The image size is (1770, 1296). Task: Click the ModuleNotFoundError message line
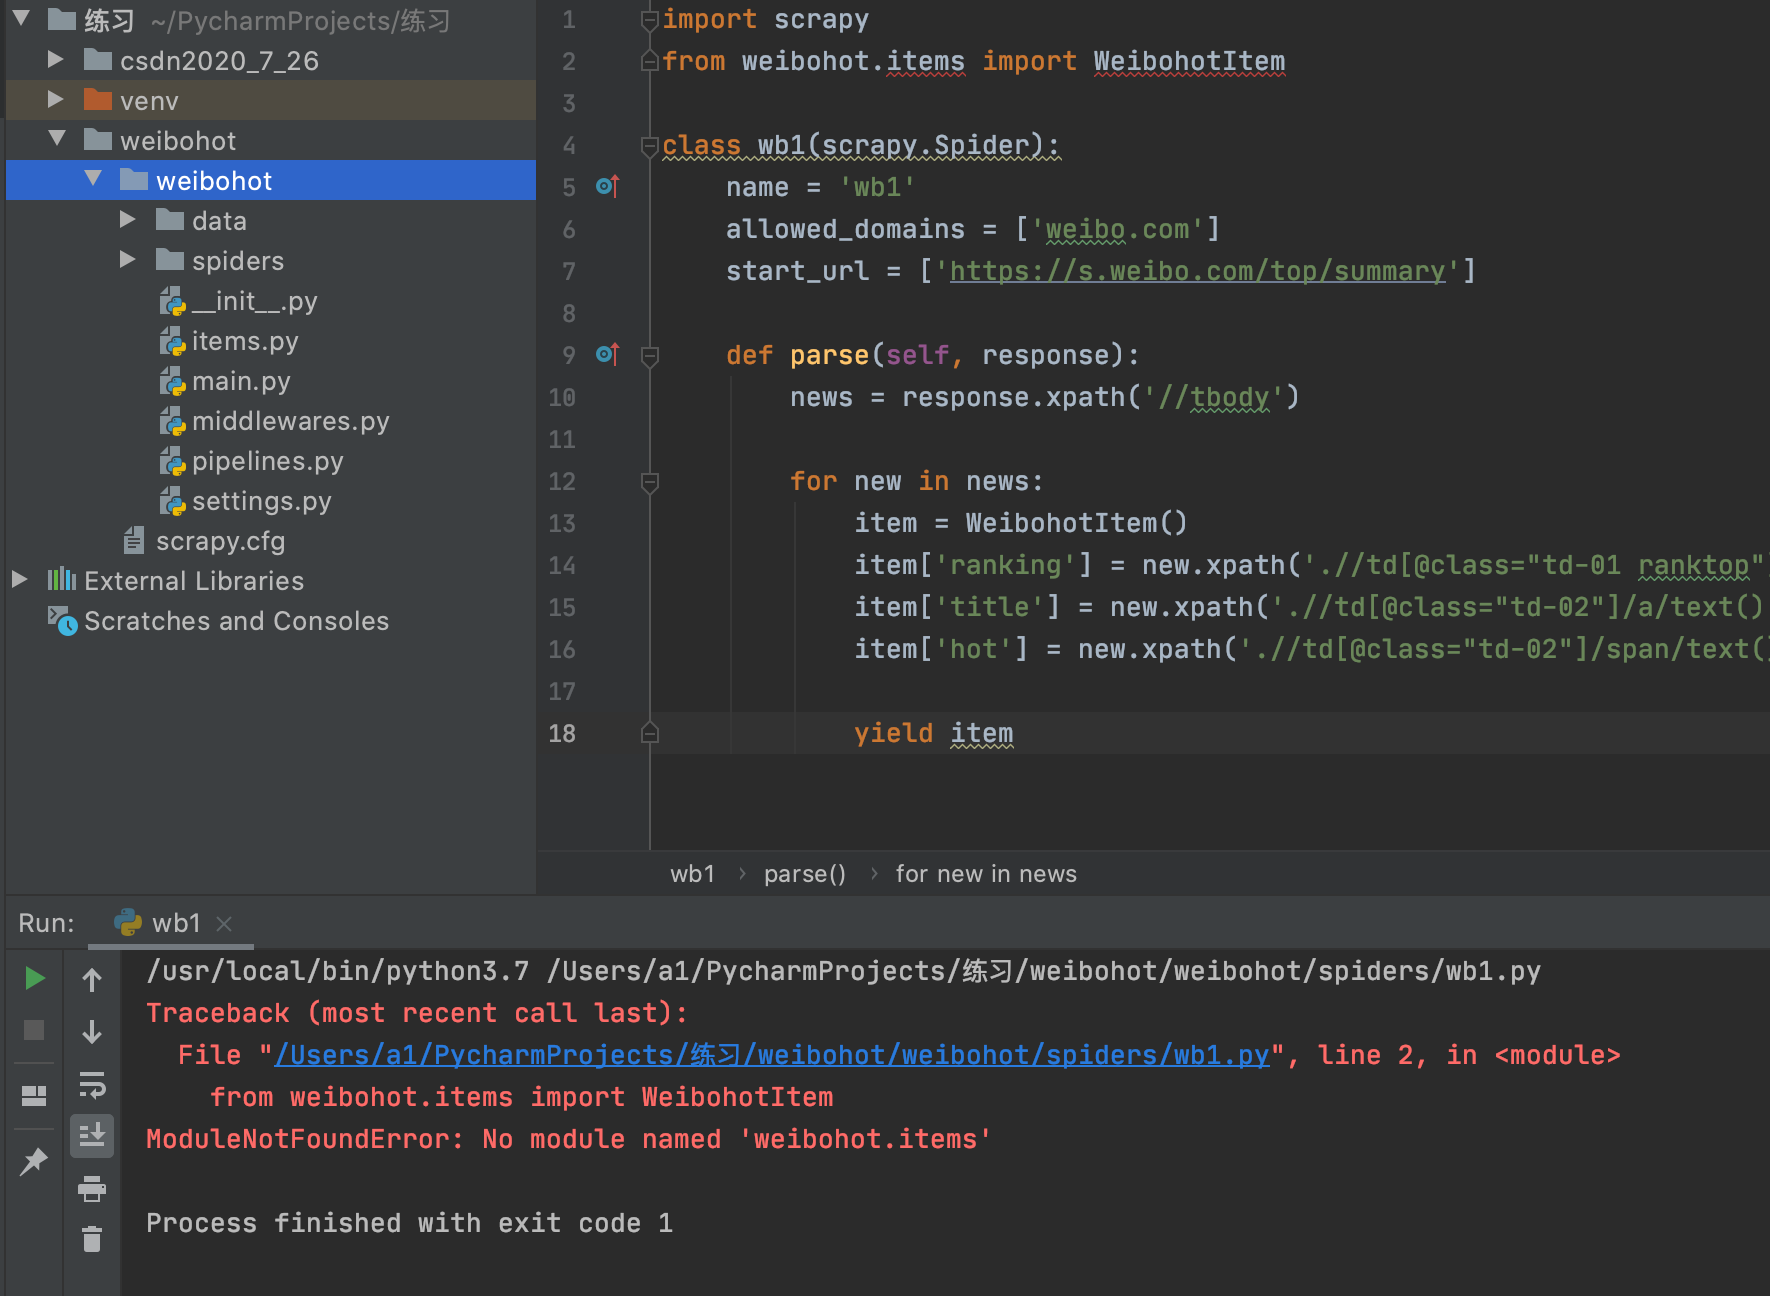click(568, 1139)
